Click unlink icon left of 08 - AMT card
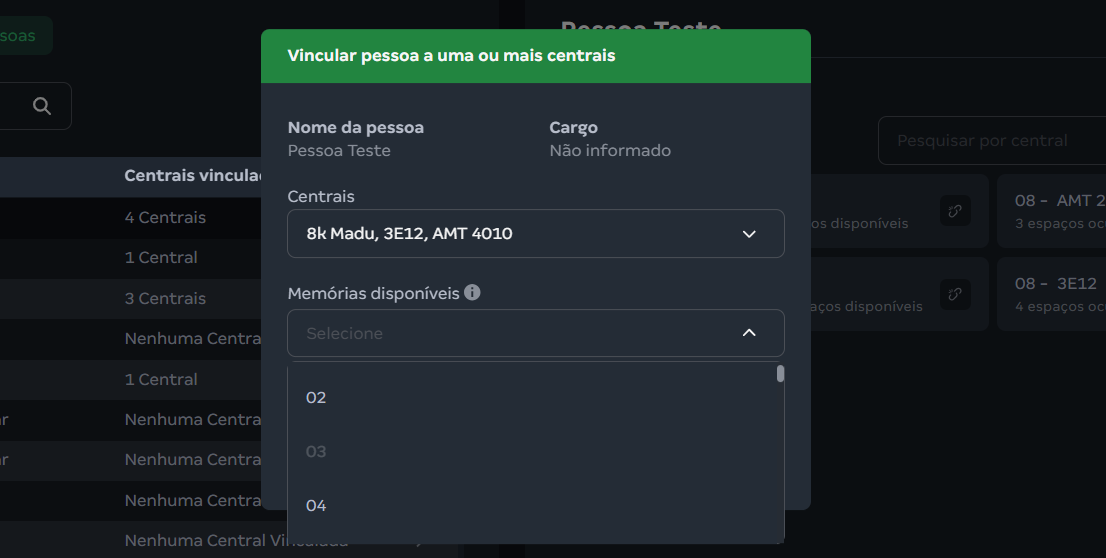 pos(955,210)
